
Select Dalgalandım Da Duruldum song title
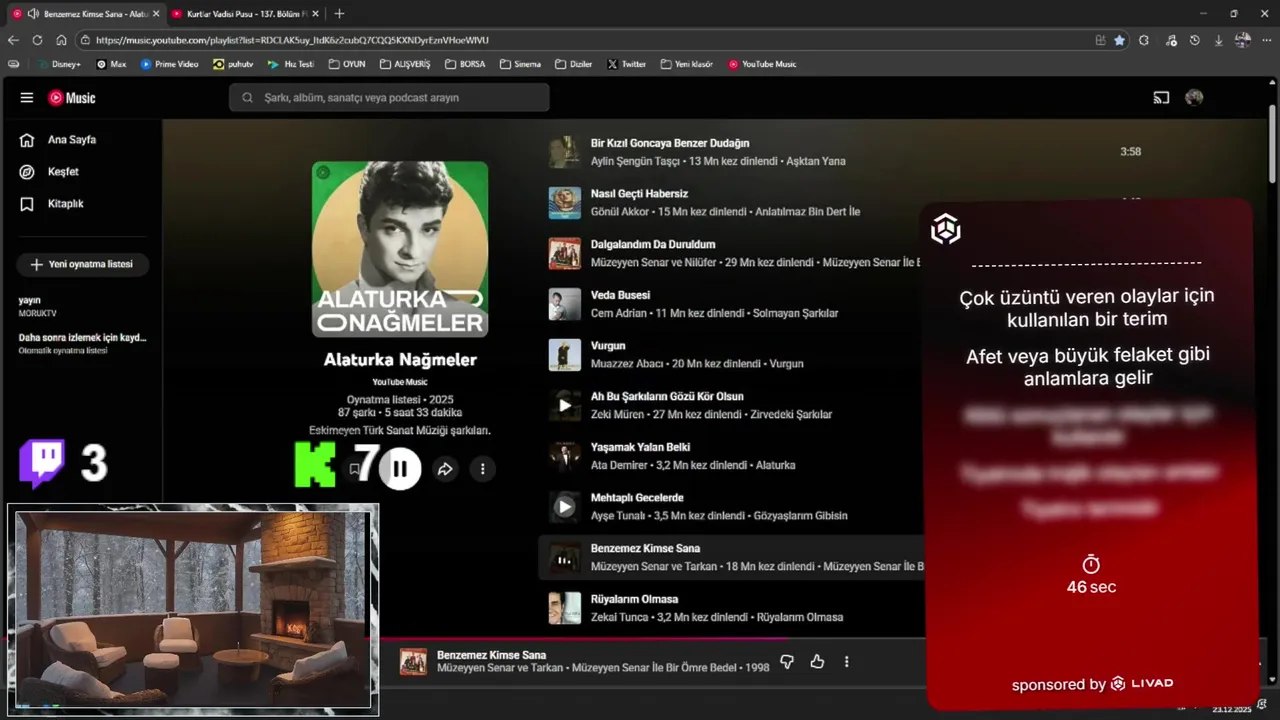(x=653, y=244)
